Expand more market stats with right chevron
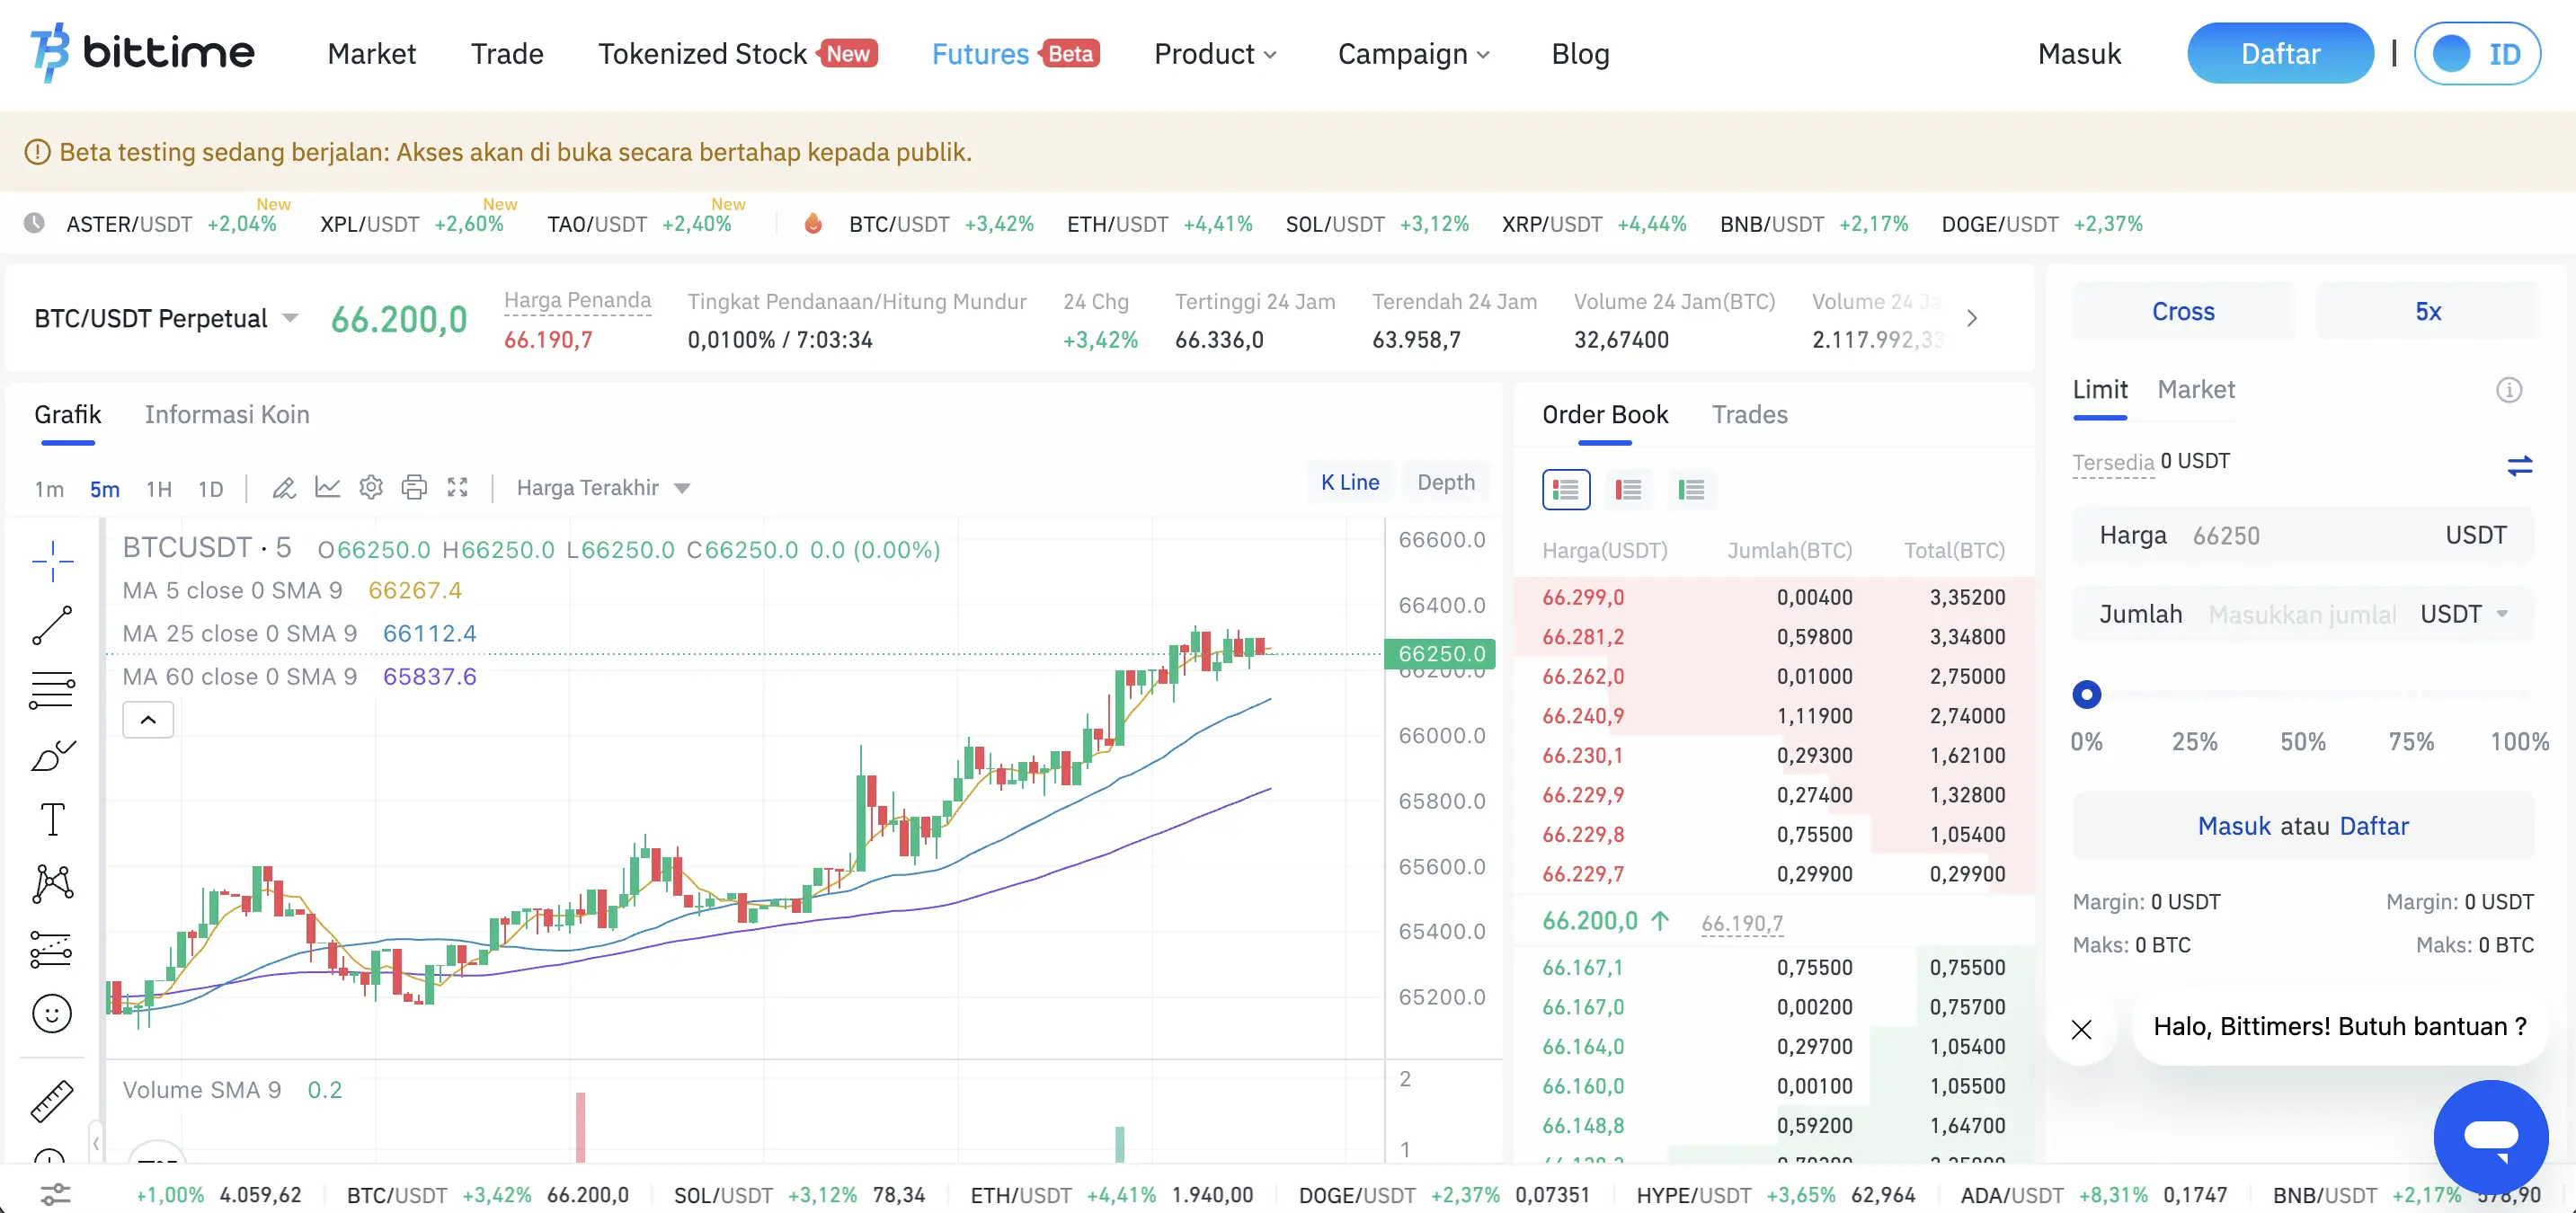This screenshot has height=1213, width=2576. point(1971,318)
